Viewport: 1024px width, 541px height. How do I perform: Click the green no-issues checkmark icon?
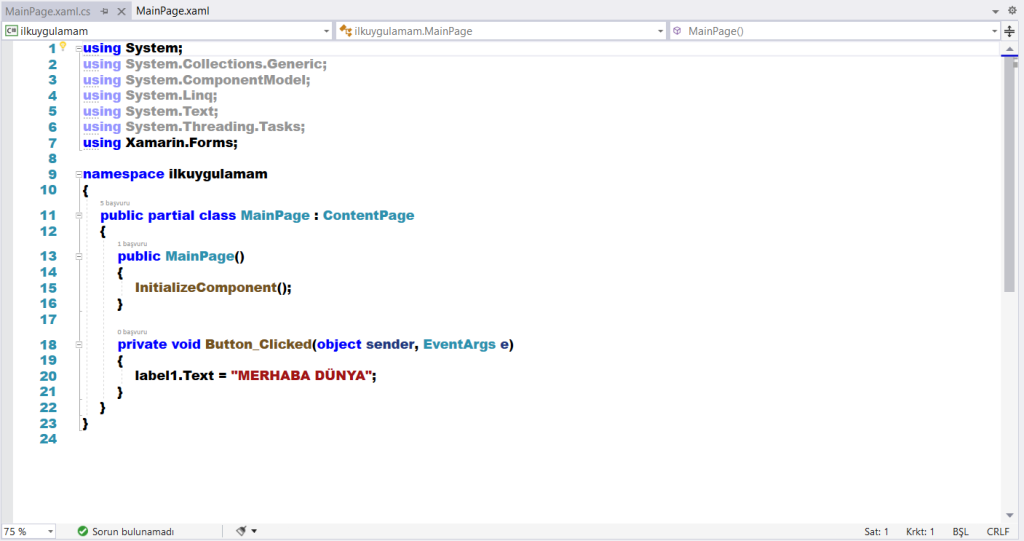click(x=83, y=531)
